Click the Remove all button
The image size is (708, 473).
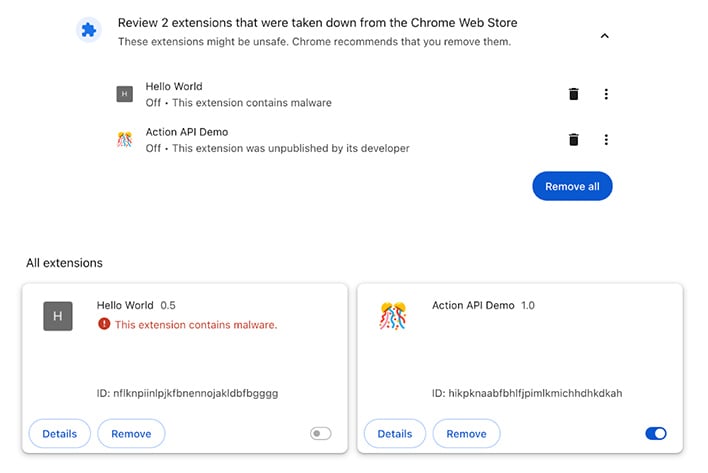[x=572, y=186]
